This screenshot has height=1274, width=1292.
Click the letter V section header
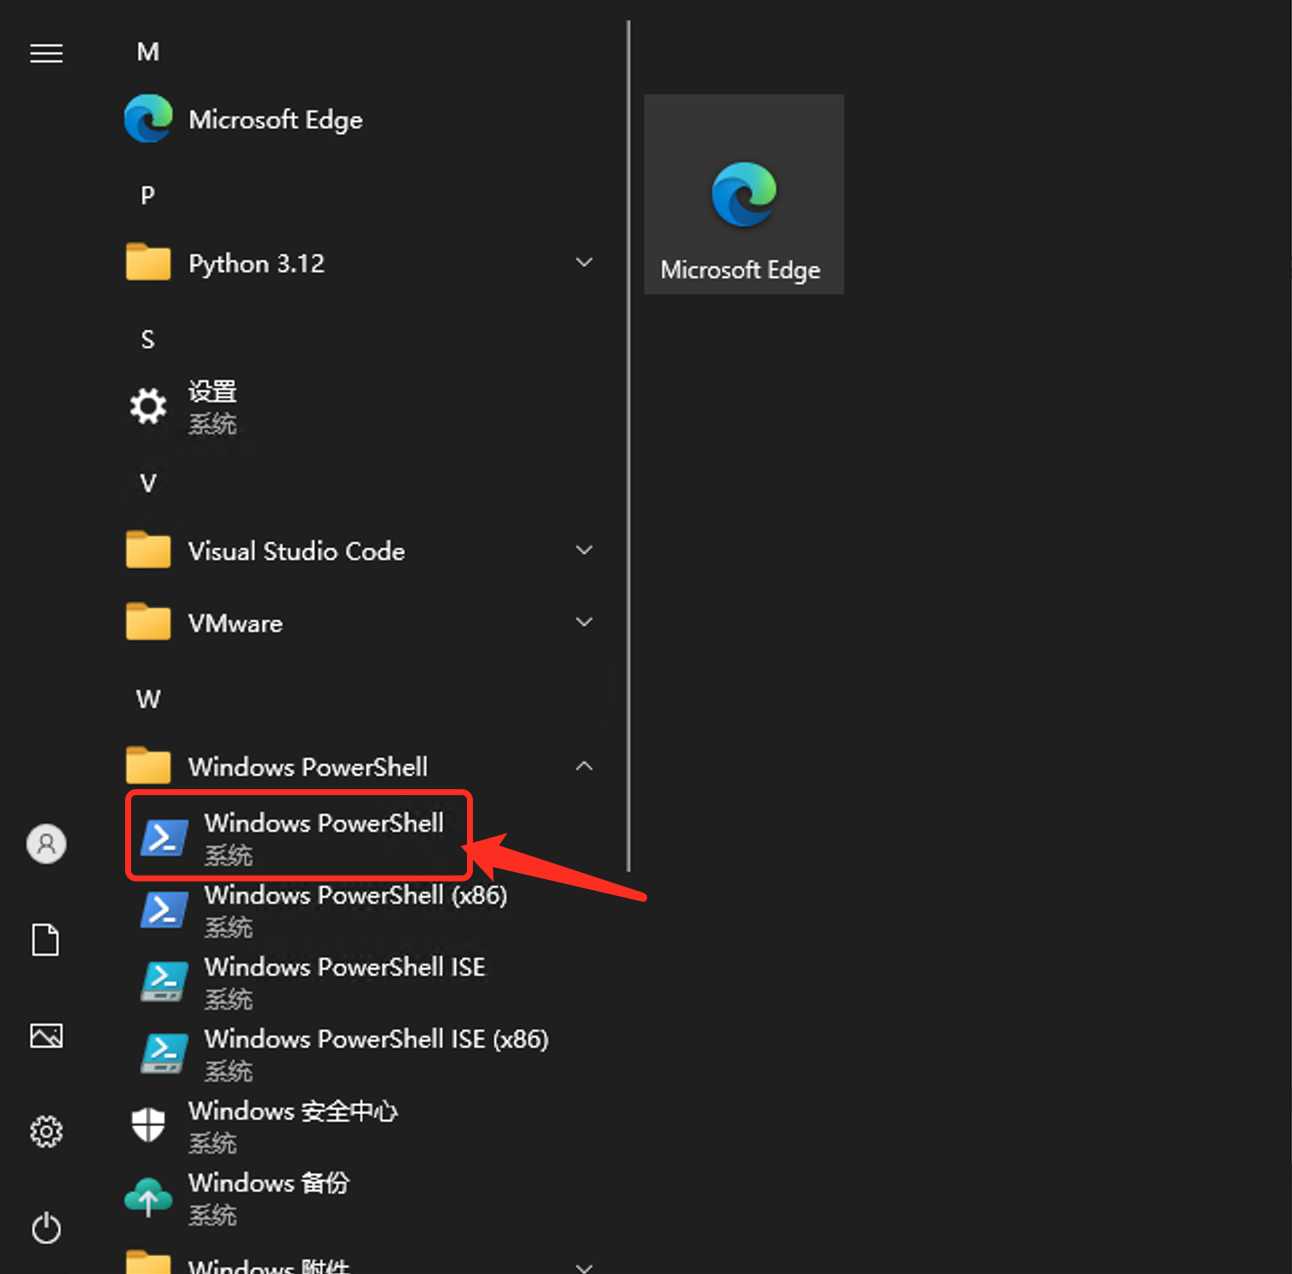click(x=148, y=484)
